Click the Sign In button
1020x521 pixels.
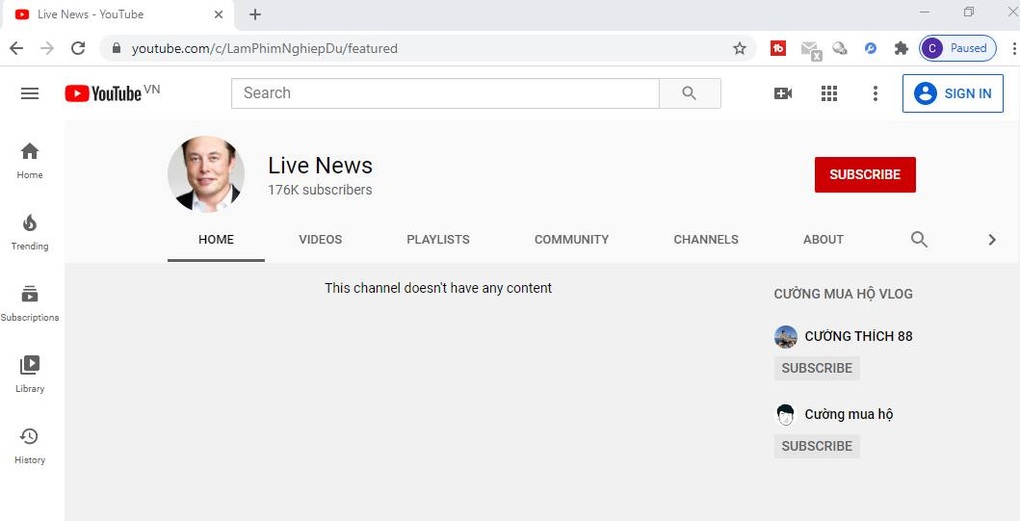(x=953, y=93)
